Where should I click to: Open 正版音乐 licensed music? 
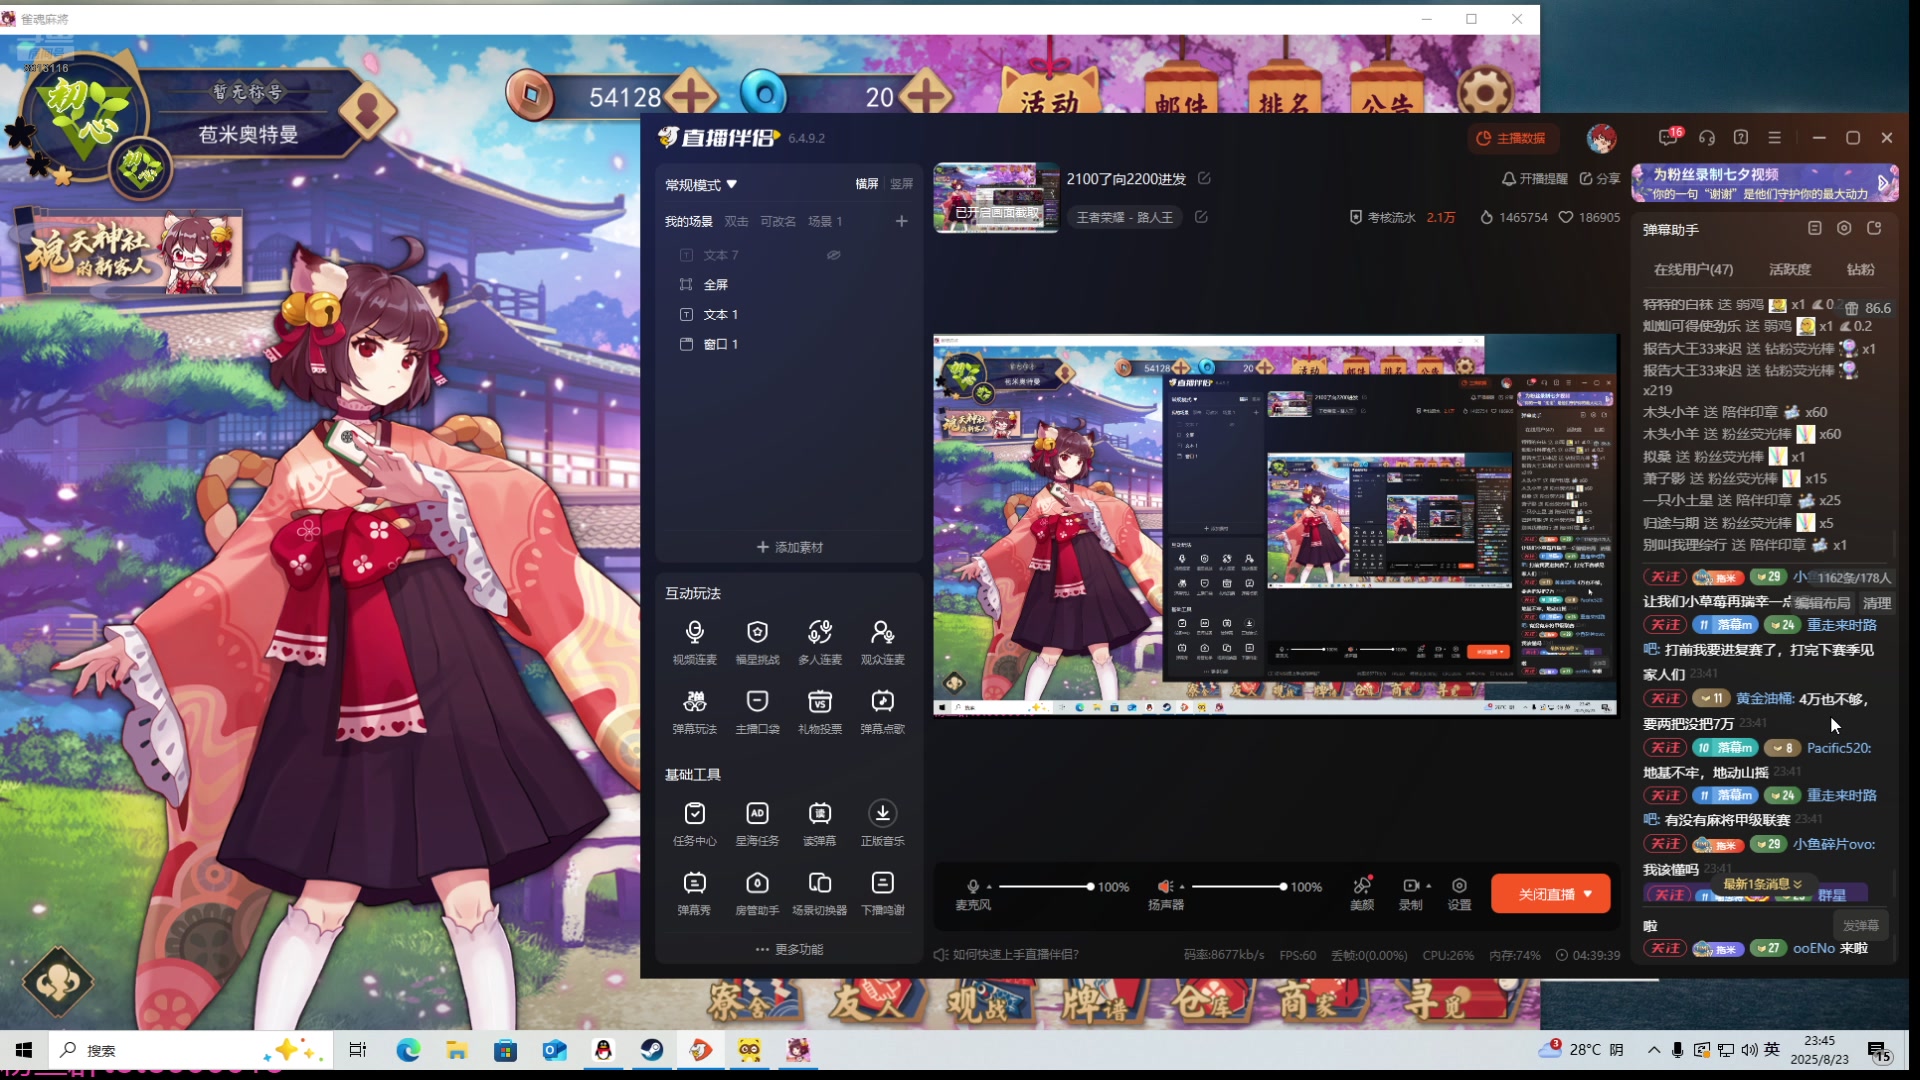pyautogui.click(x=882, y=823)
